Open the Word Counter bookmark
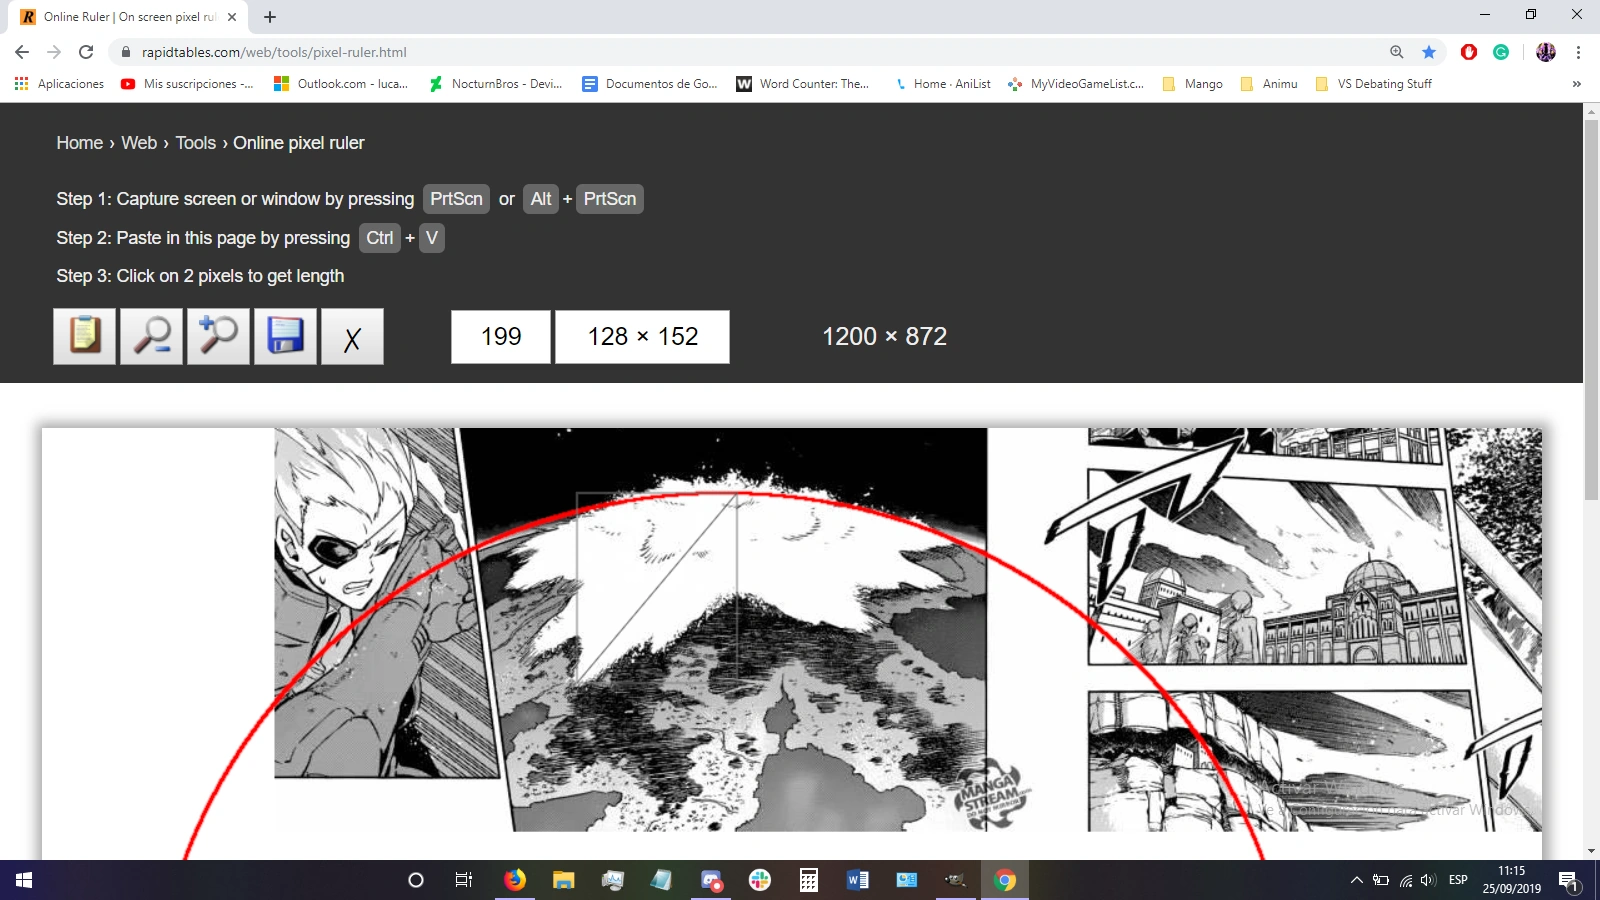The width and height of the screenshot is (1600, 900). (803, 84)
